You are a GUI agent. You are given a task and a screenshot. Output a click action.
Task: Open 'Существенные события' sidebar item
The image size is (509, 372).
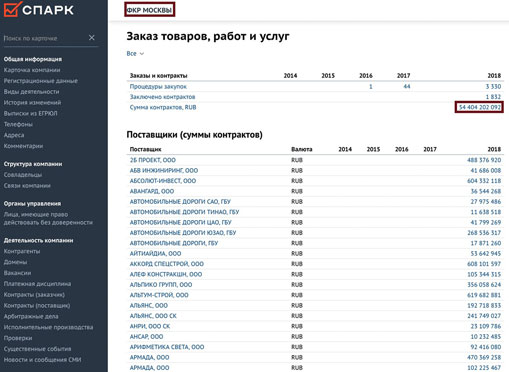(x=37, y=349)
